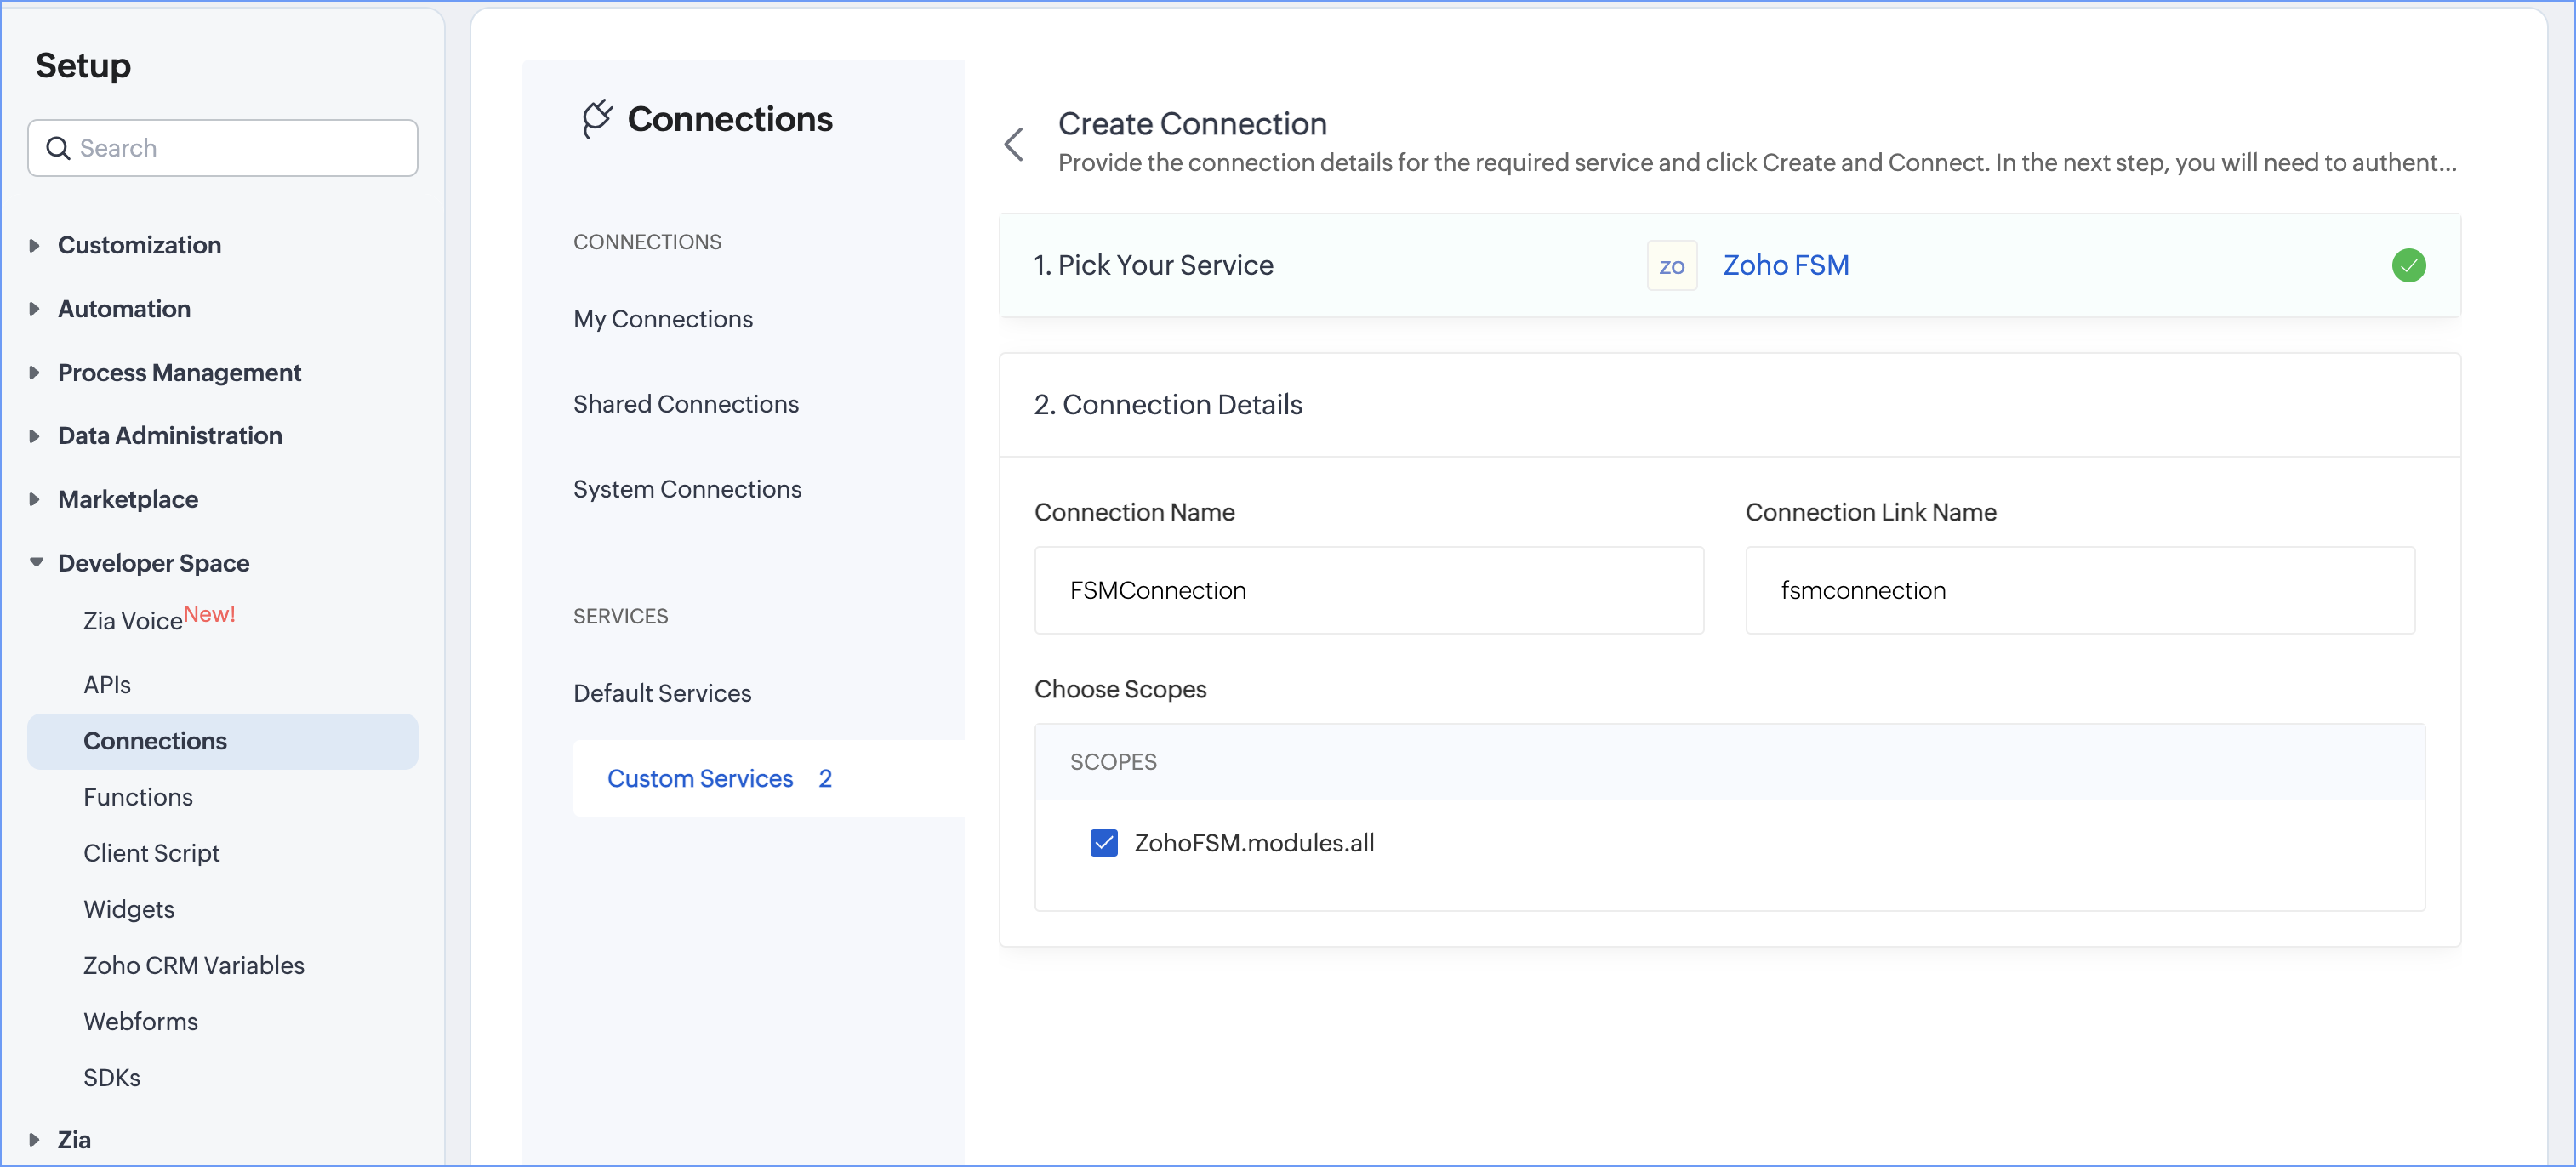Image resolution: width=2576 pixels, height=1167 pixels.
Task: Expand the Zia section arrow
Action: (x=35, y=1139)
